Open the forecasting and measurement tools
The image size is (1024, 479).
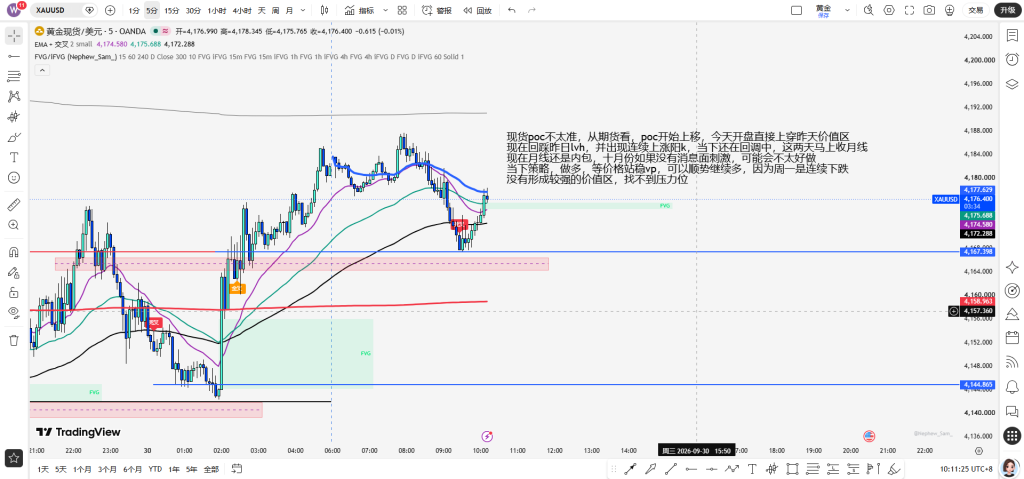tap(14, 117)
